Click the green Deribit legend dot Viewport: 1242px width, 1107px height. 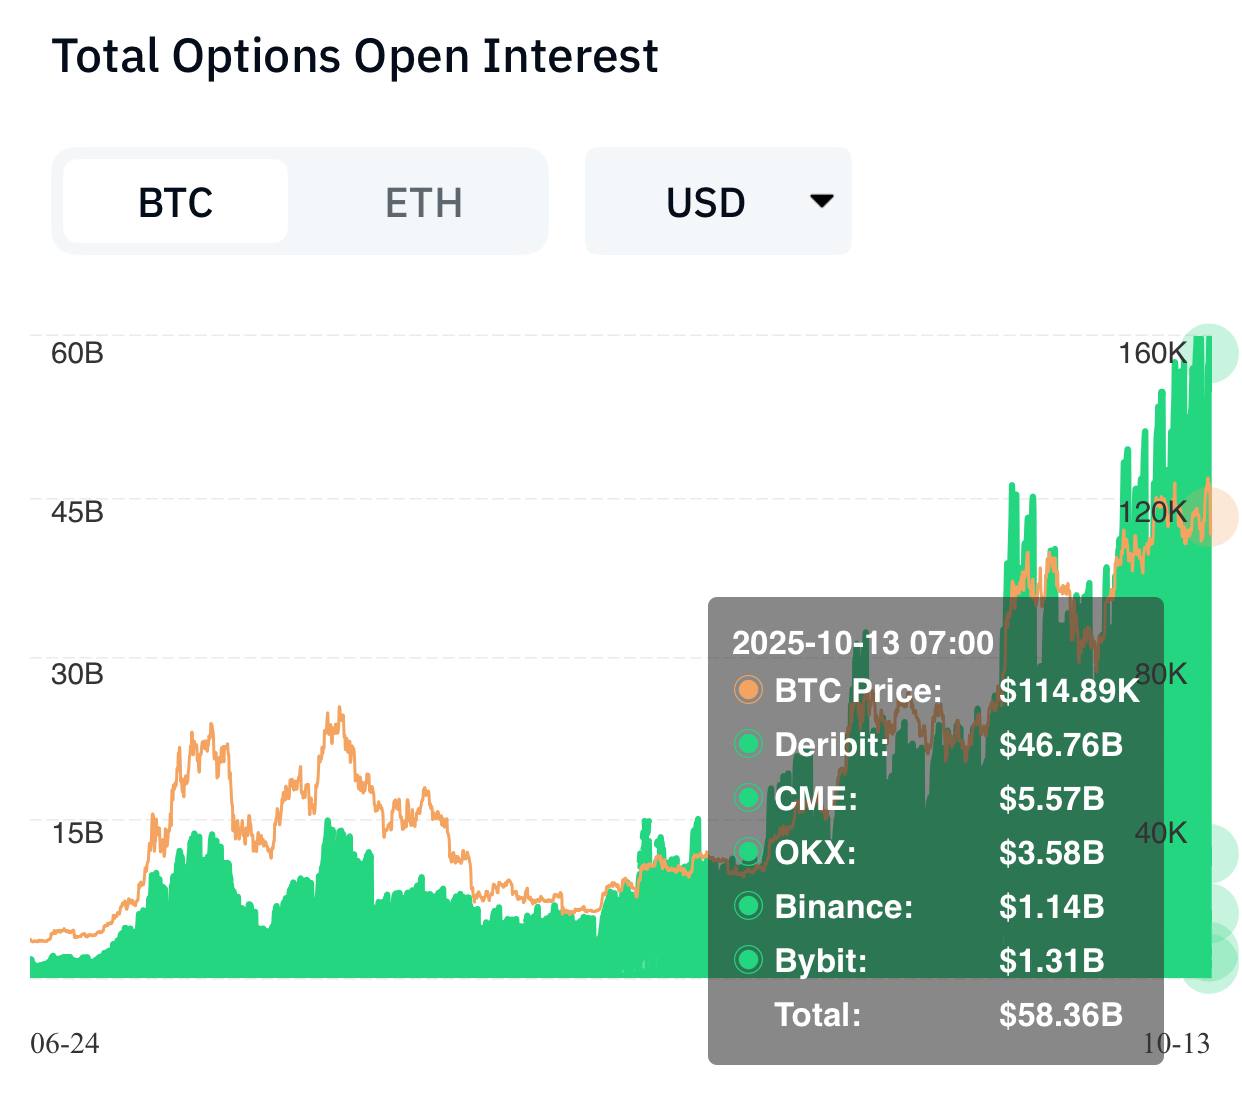click(748, 744)
